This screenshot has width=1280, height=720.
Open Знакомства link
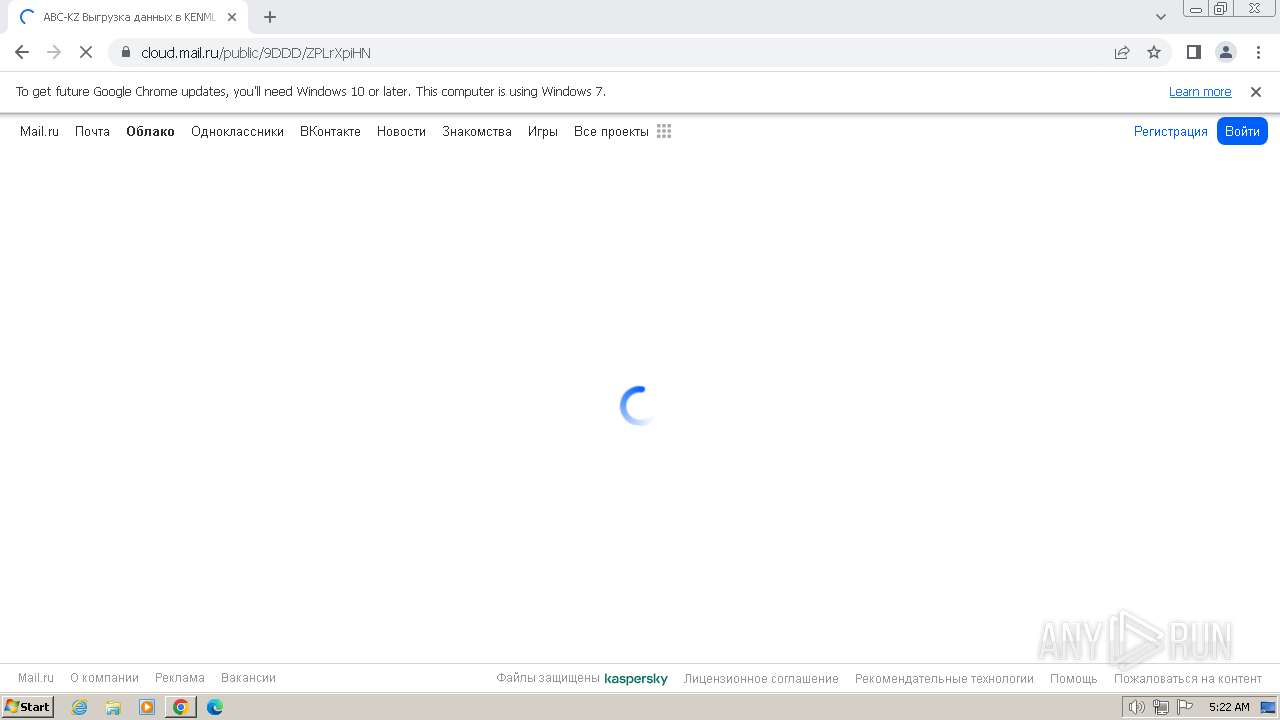(x=477, y=131)
